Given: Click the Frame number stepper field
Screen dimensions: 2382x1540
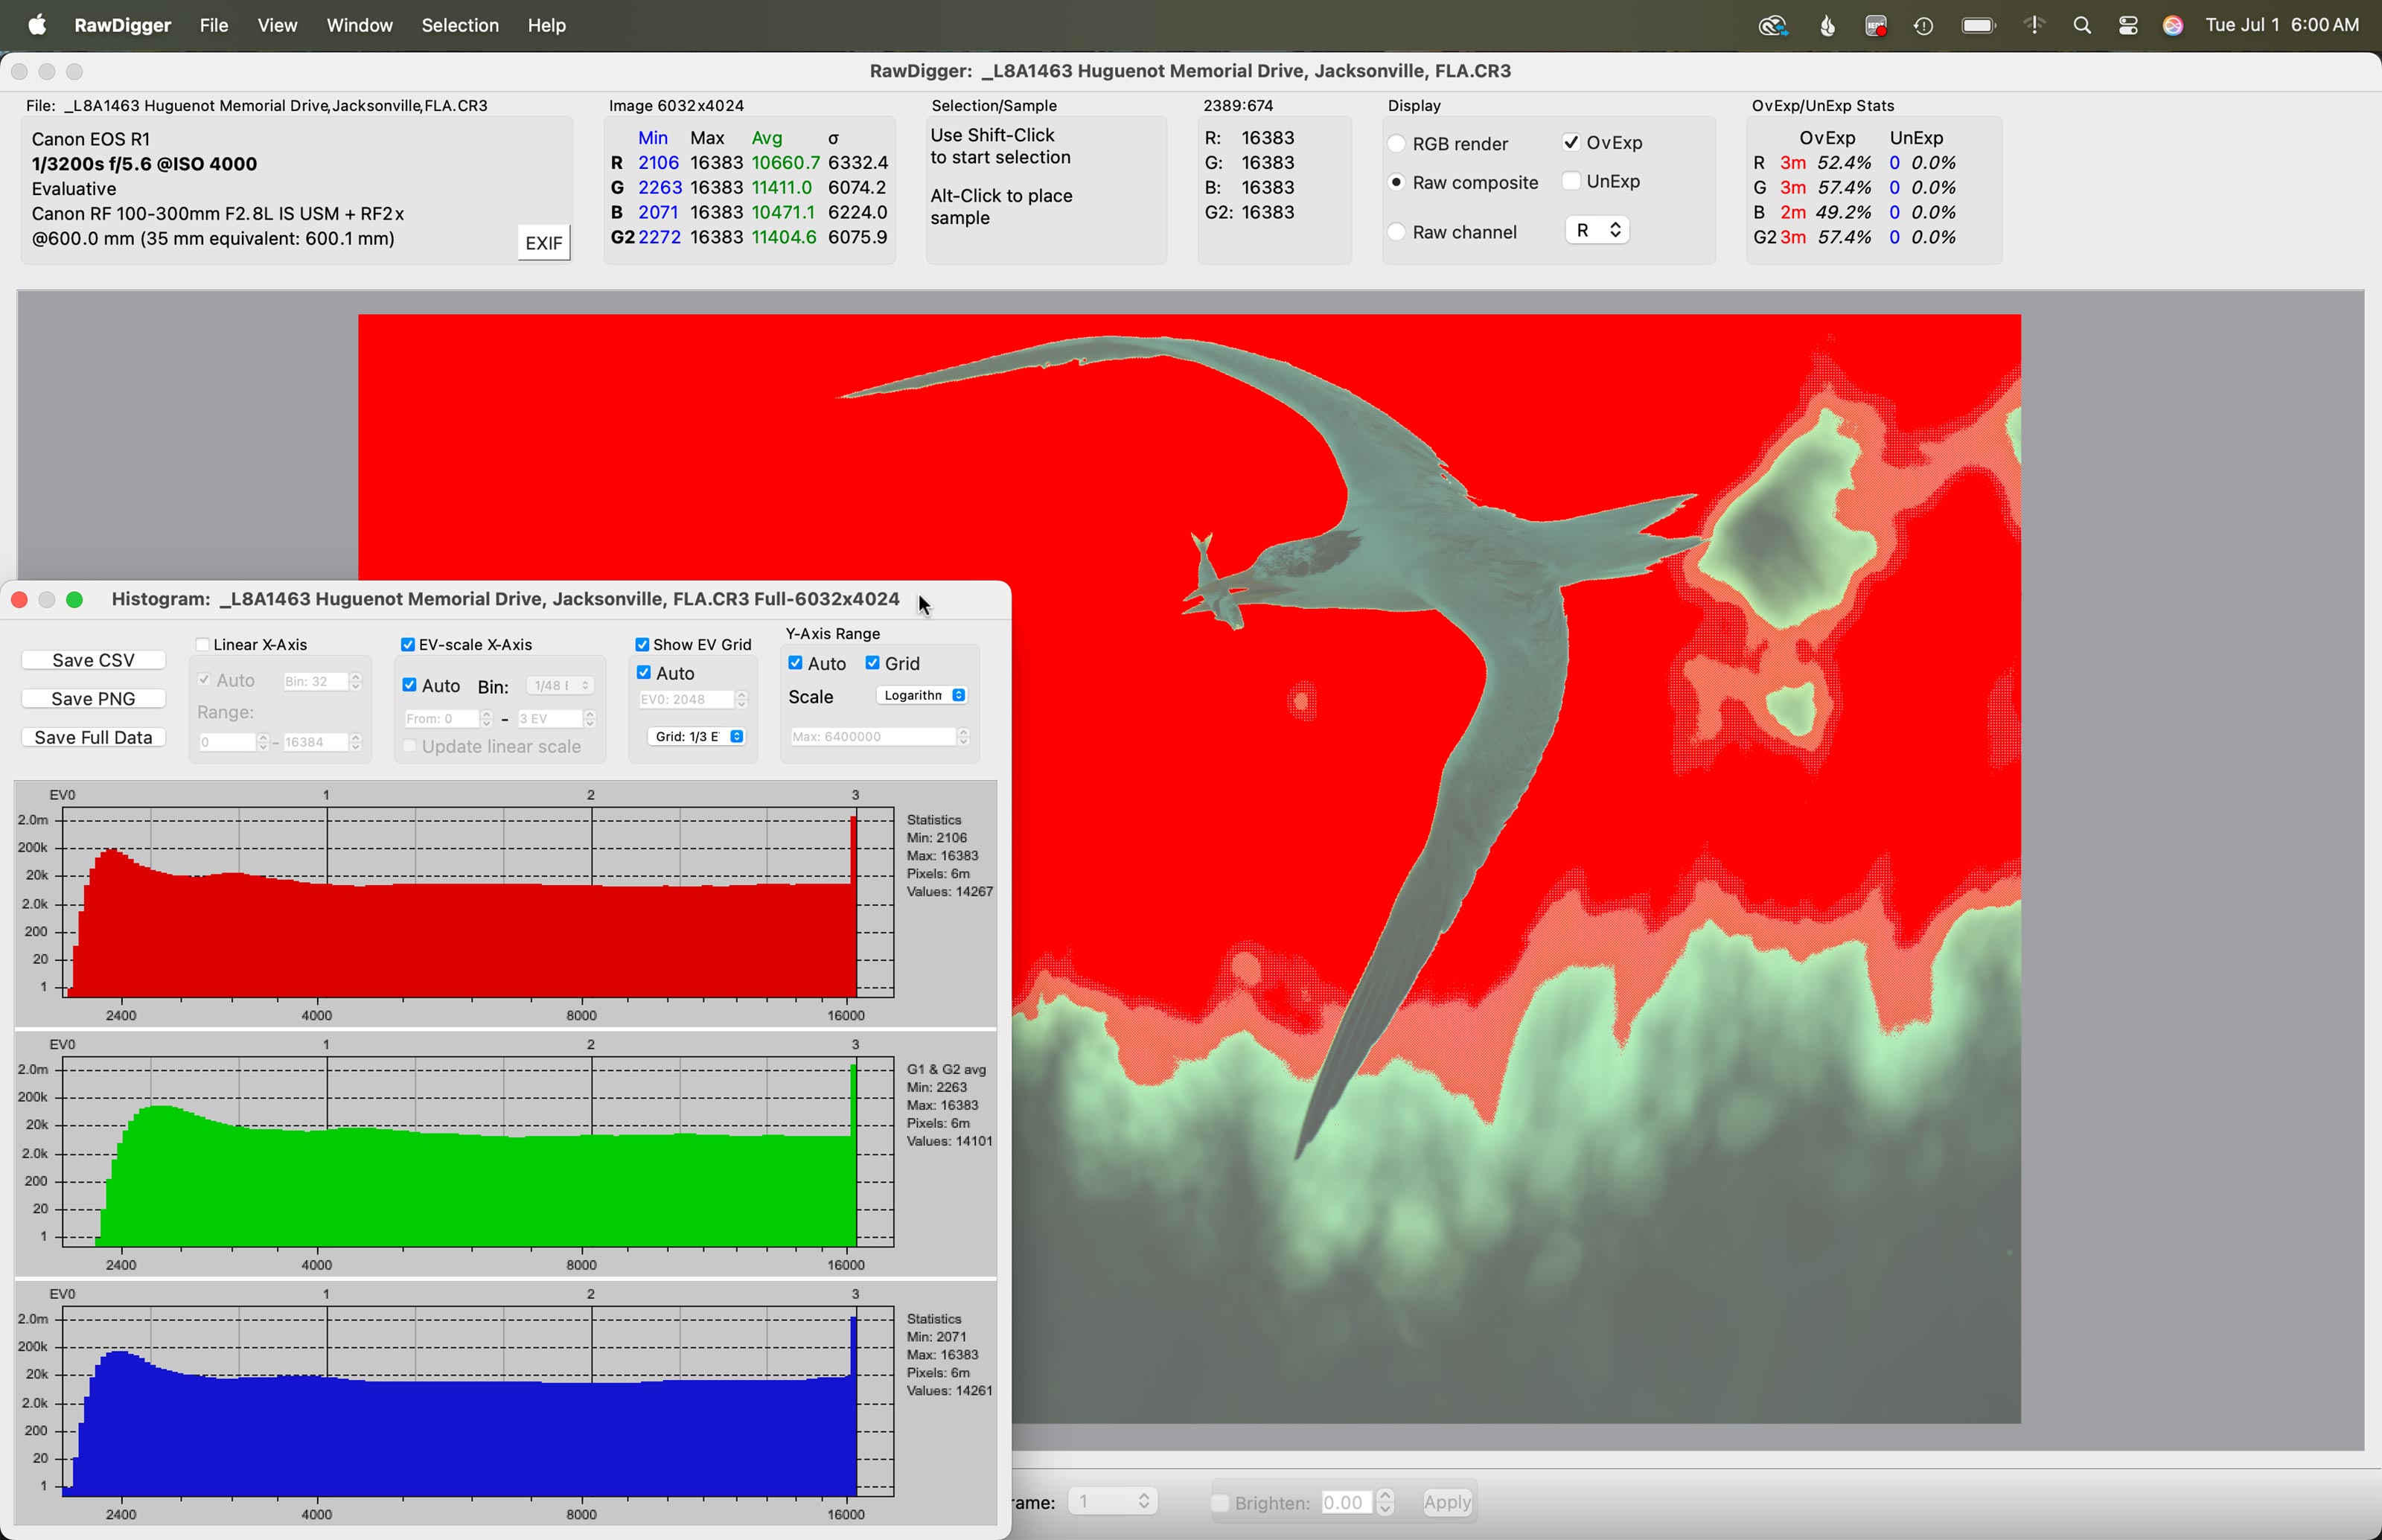Looking at the screenshot, I should pyautogui.click(x=1113, y=1502).
